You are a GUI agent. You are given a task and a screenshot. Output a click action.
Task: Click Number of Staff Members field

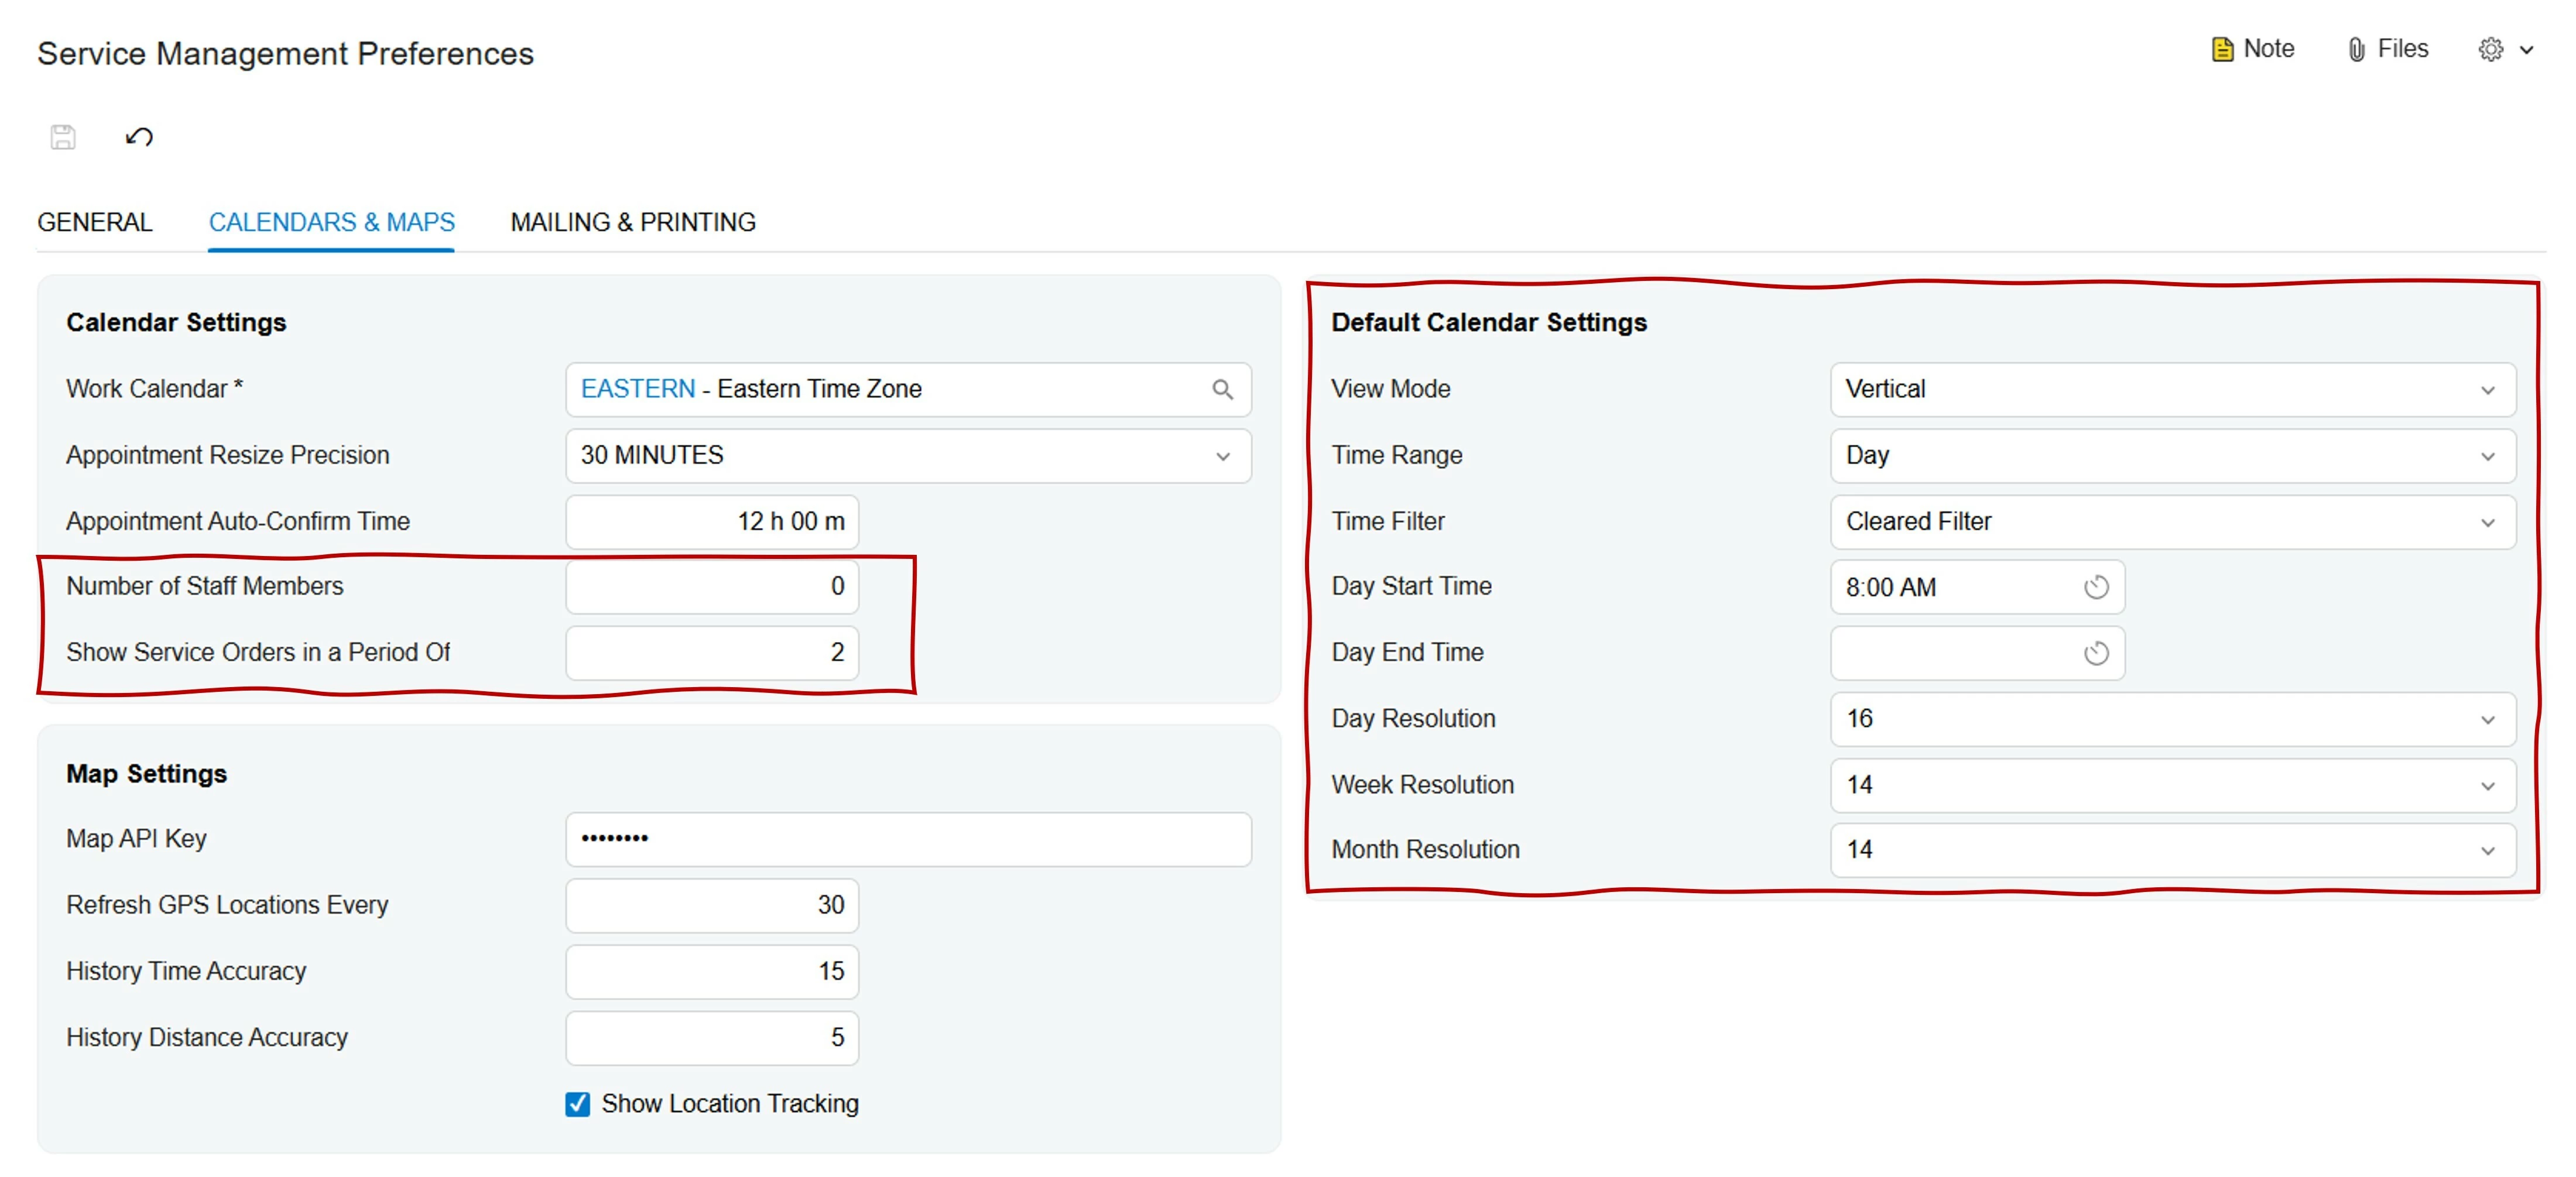click(711, 587)
